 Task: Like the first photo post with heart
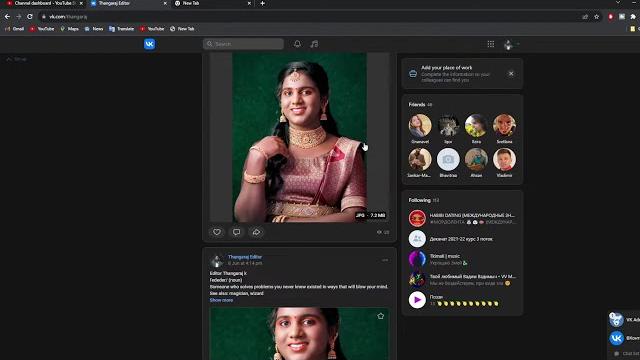point(217,232)
